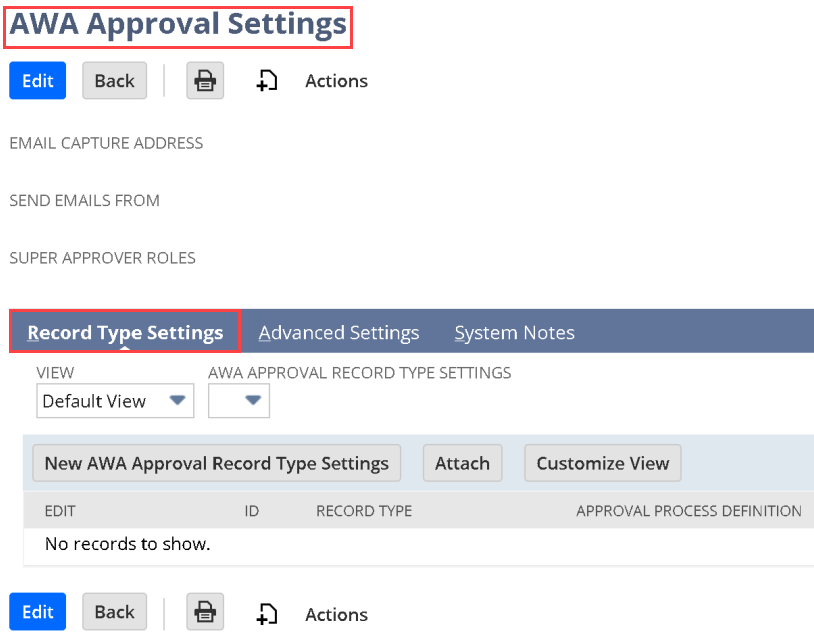The height and width of the screenshot is (635, 814).
Task: Open Customize View for the sublist
Action: [602, 463]
